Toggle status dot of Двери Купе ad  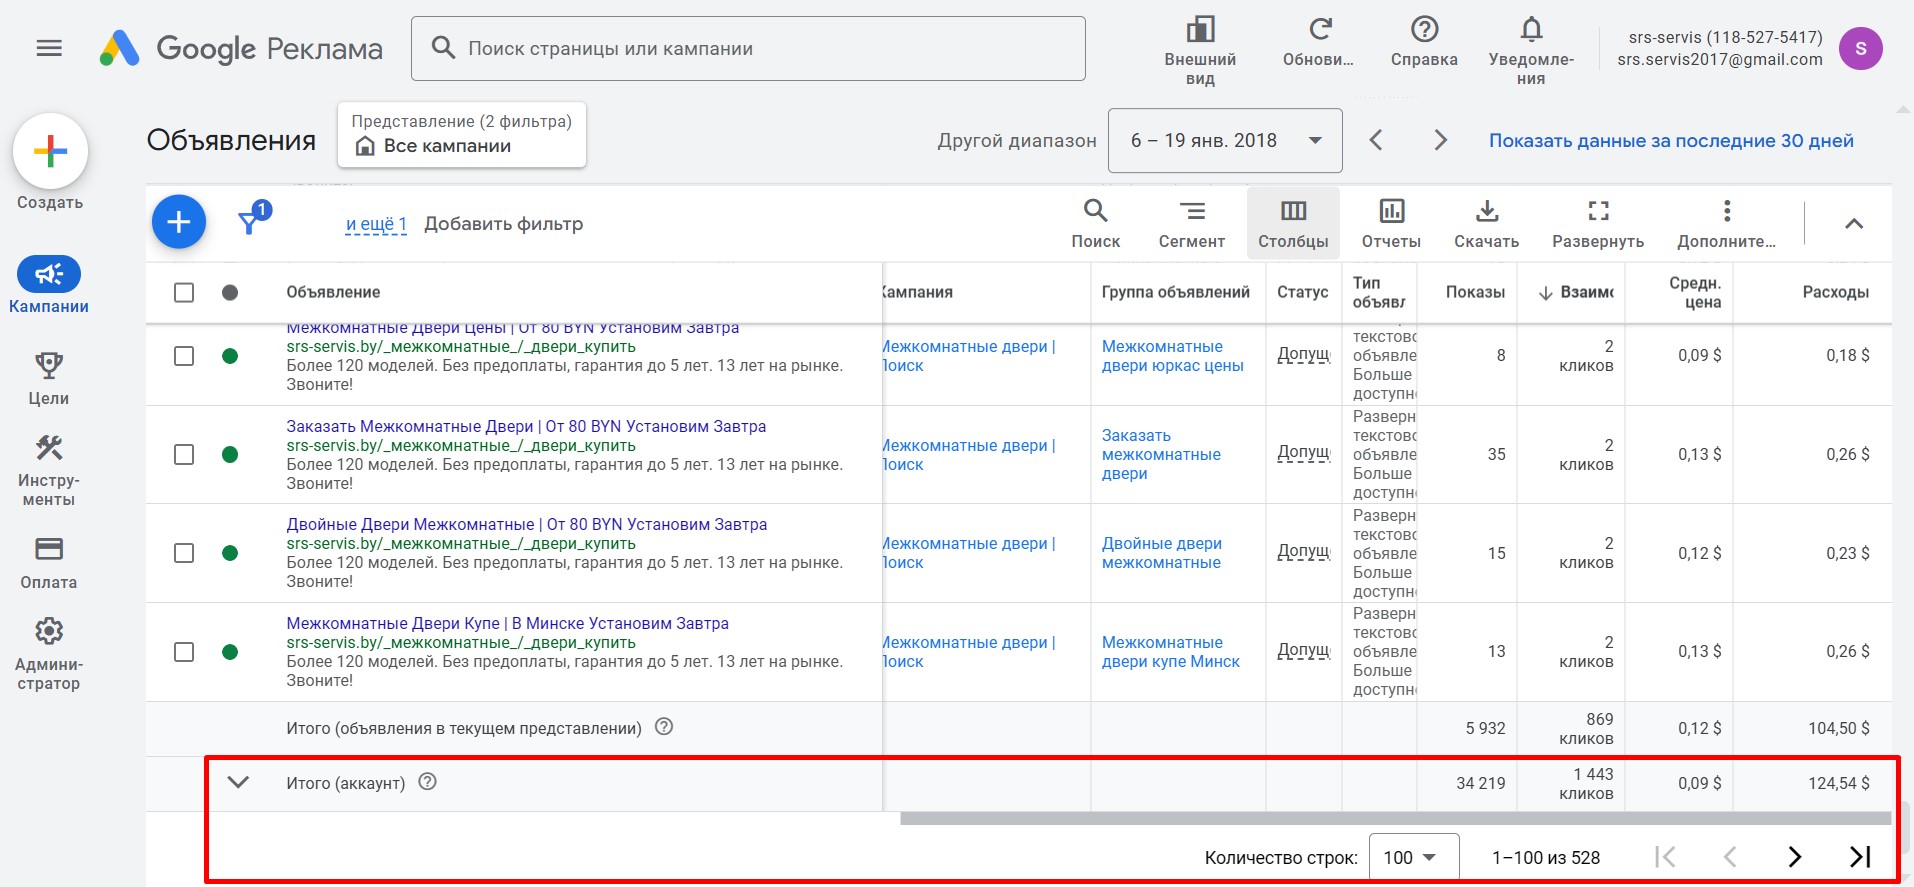230,652
